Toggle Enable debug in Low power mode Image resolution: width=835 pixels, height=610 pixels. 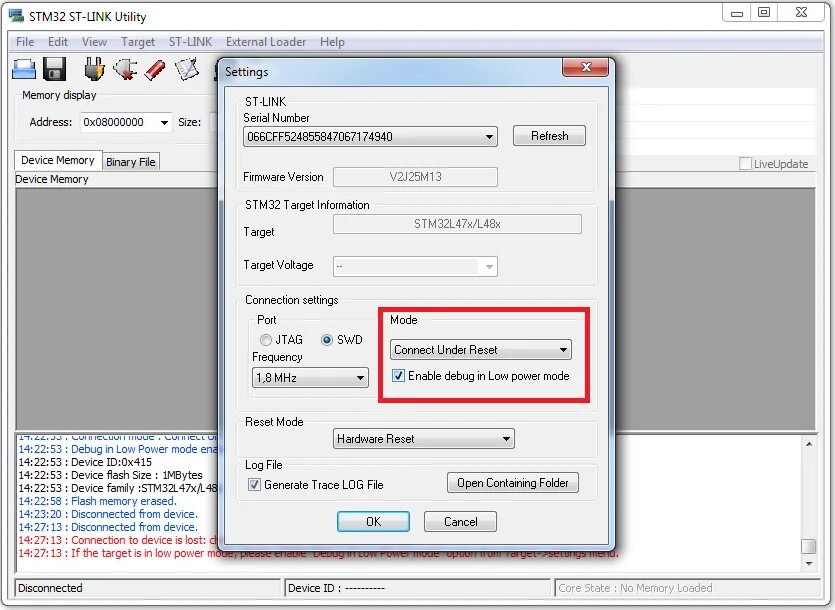pyautogui.click(x=398, y=376)
